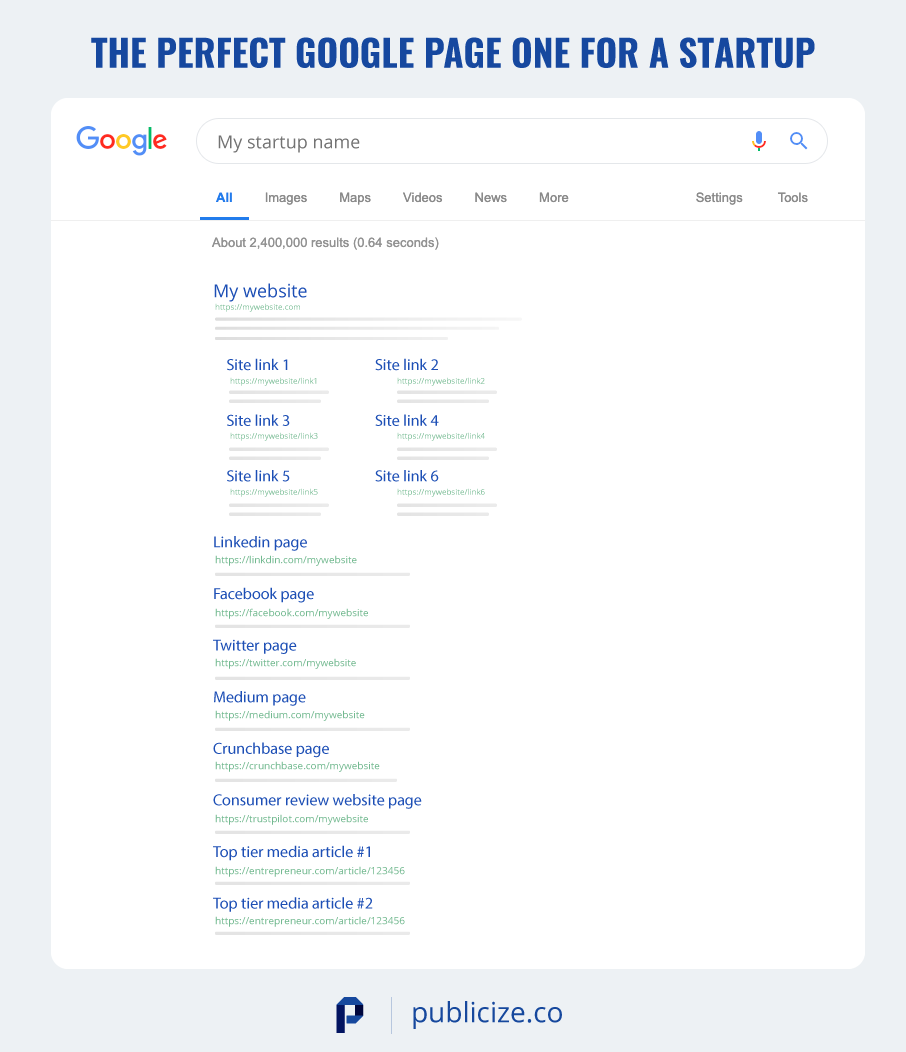Expand the More menu
Viewport: 906px width, 1052px height.
click(553, 198)
